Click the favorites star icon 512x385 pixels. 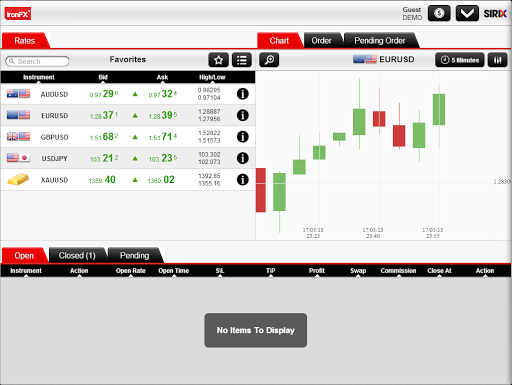tap(218, 60)
